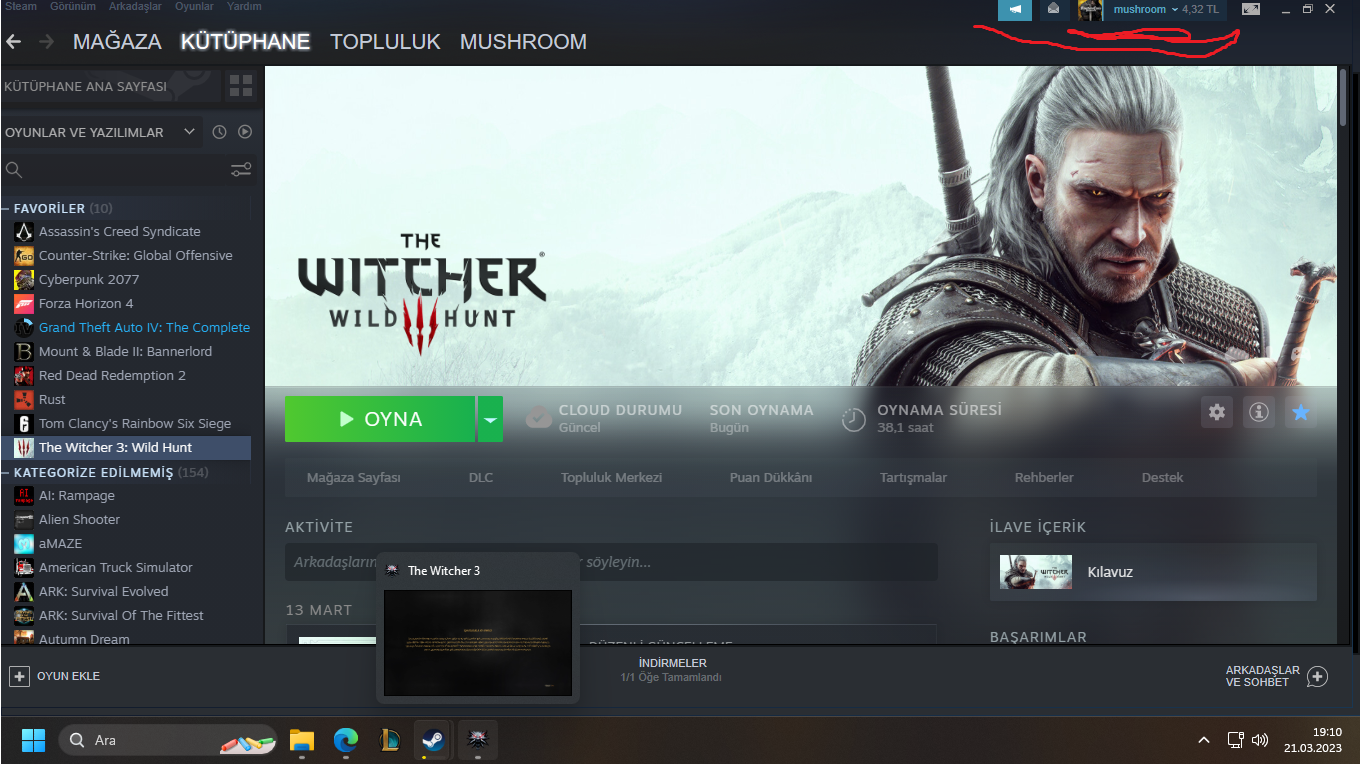Toggle sorting by recent activity clock
This screenshot has width=1360, height=768.
[x=219, y=132]
